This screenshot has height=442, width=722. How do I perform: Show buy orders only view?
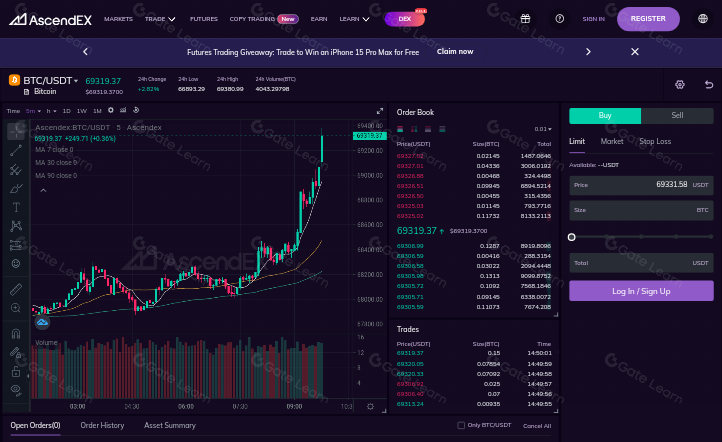coord(442,129)
